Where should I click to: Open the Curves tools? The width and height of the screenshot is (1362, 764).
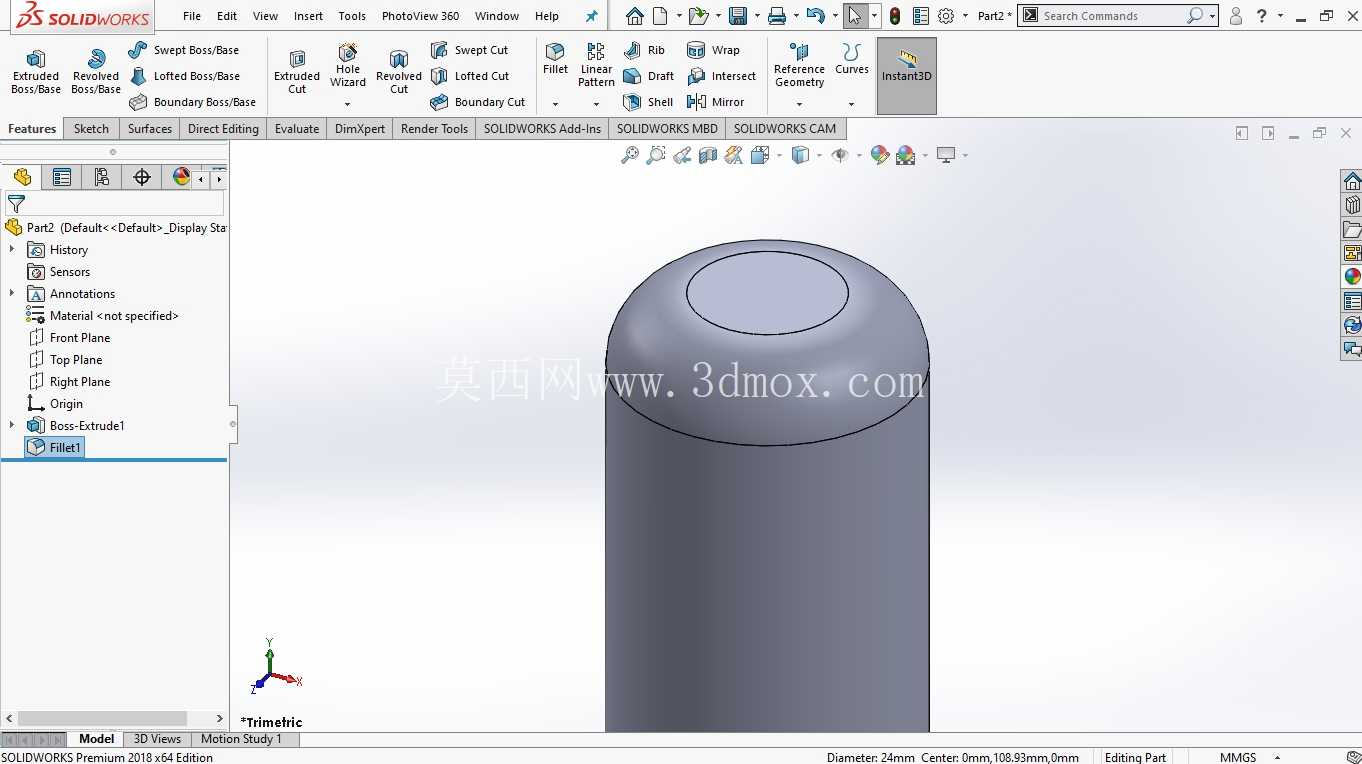852,60
